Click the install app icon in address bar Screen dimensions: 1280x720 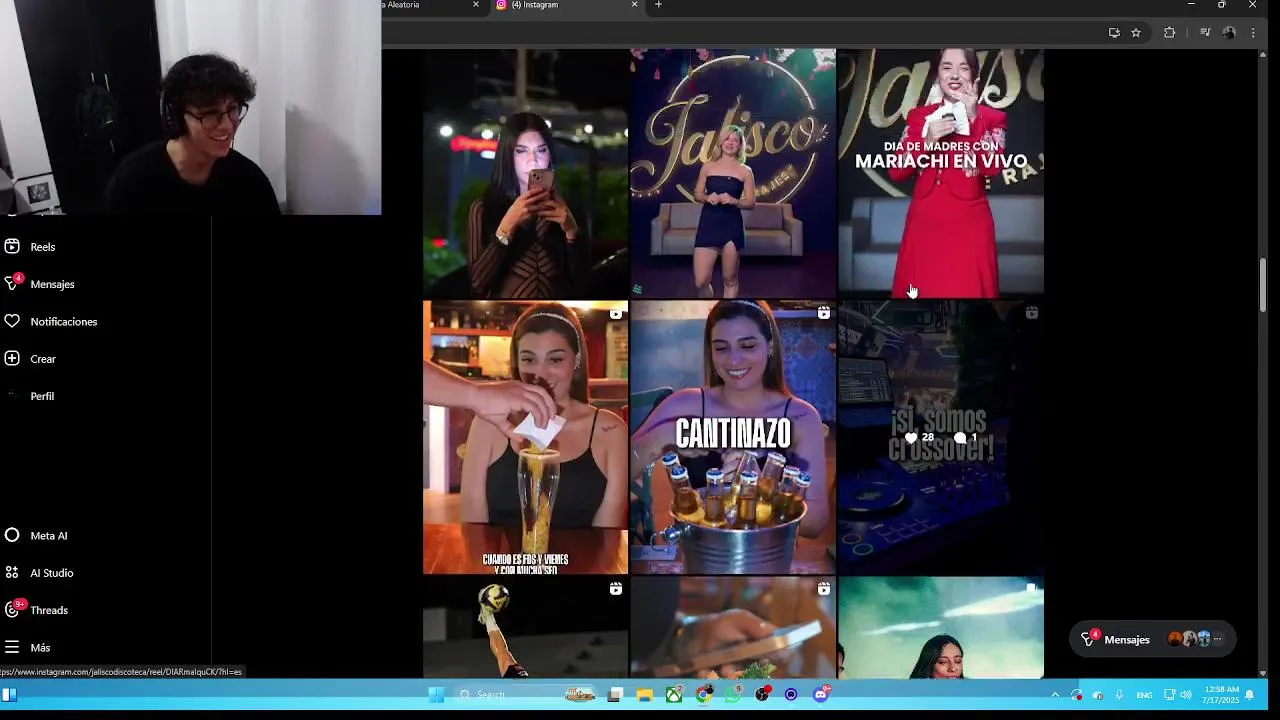(1114, 33)
